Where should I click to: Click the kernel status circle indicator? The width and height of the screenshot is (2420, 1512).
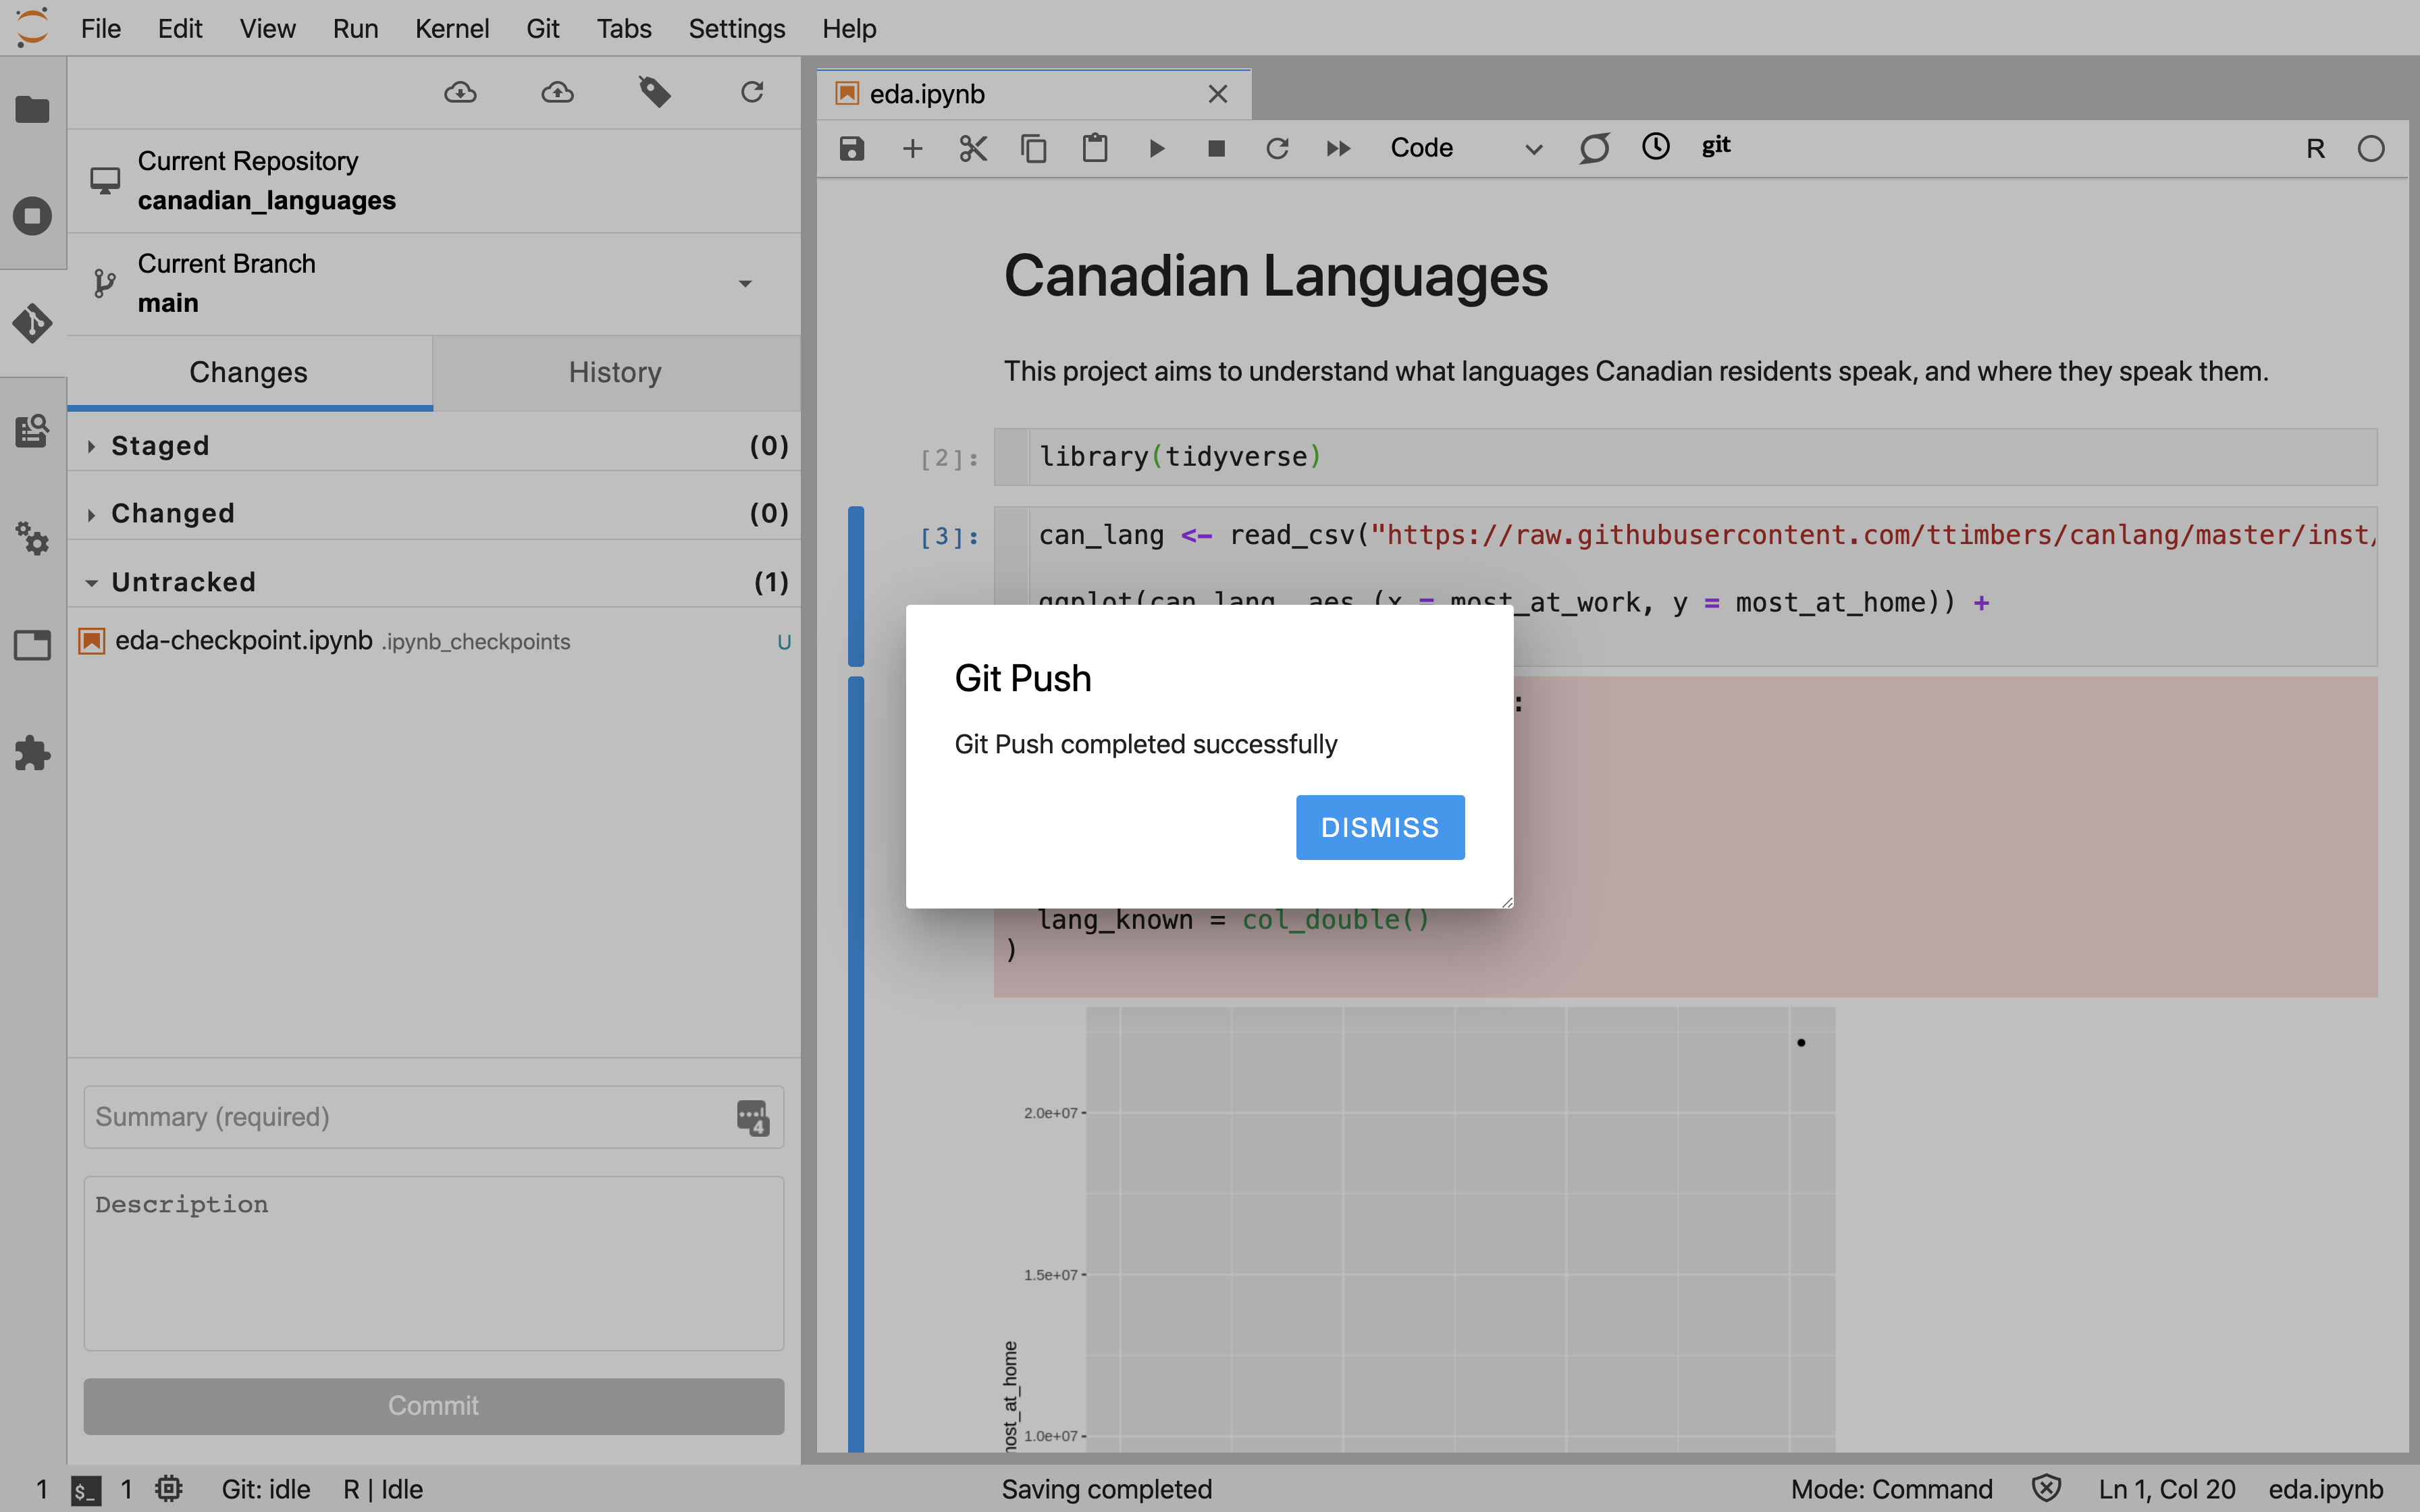pyautogui.click(x=2371, y=149)
